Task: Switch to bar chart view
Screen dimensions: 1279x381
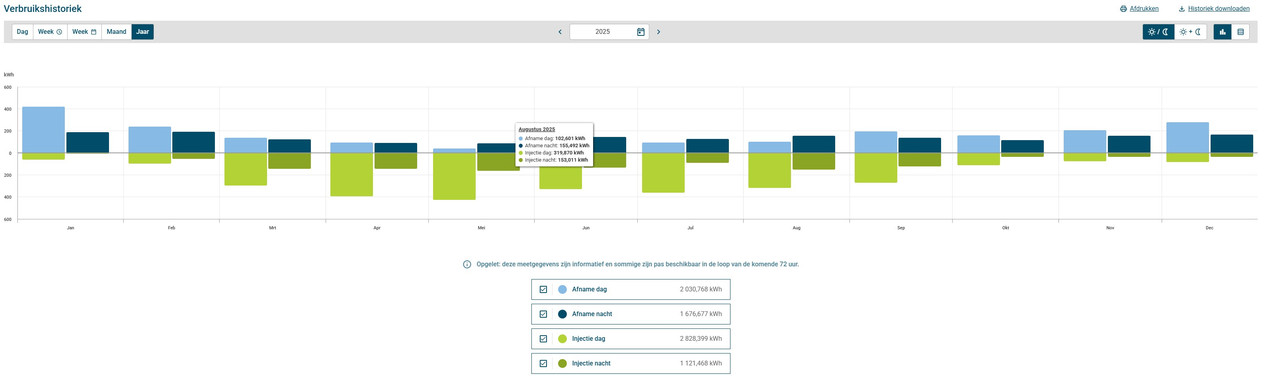Action: [1223, 32]
